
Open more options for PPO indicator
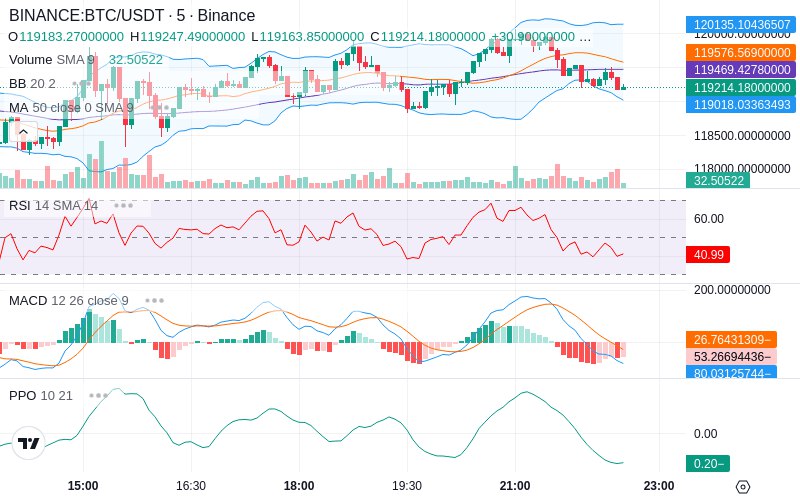pyautogui.click(x=98, y=395)
